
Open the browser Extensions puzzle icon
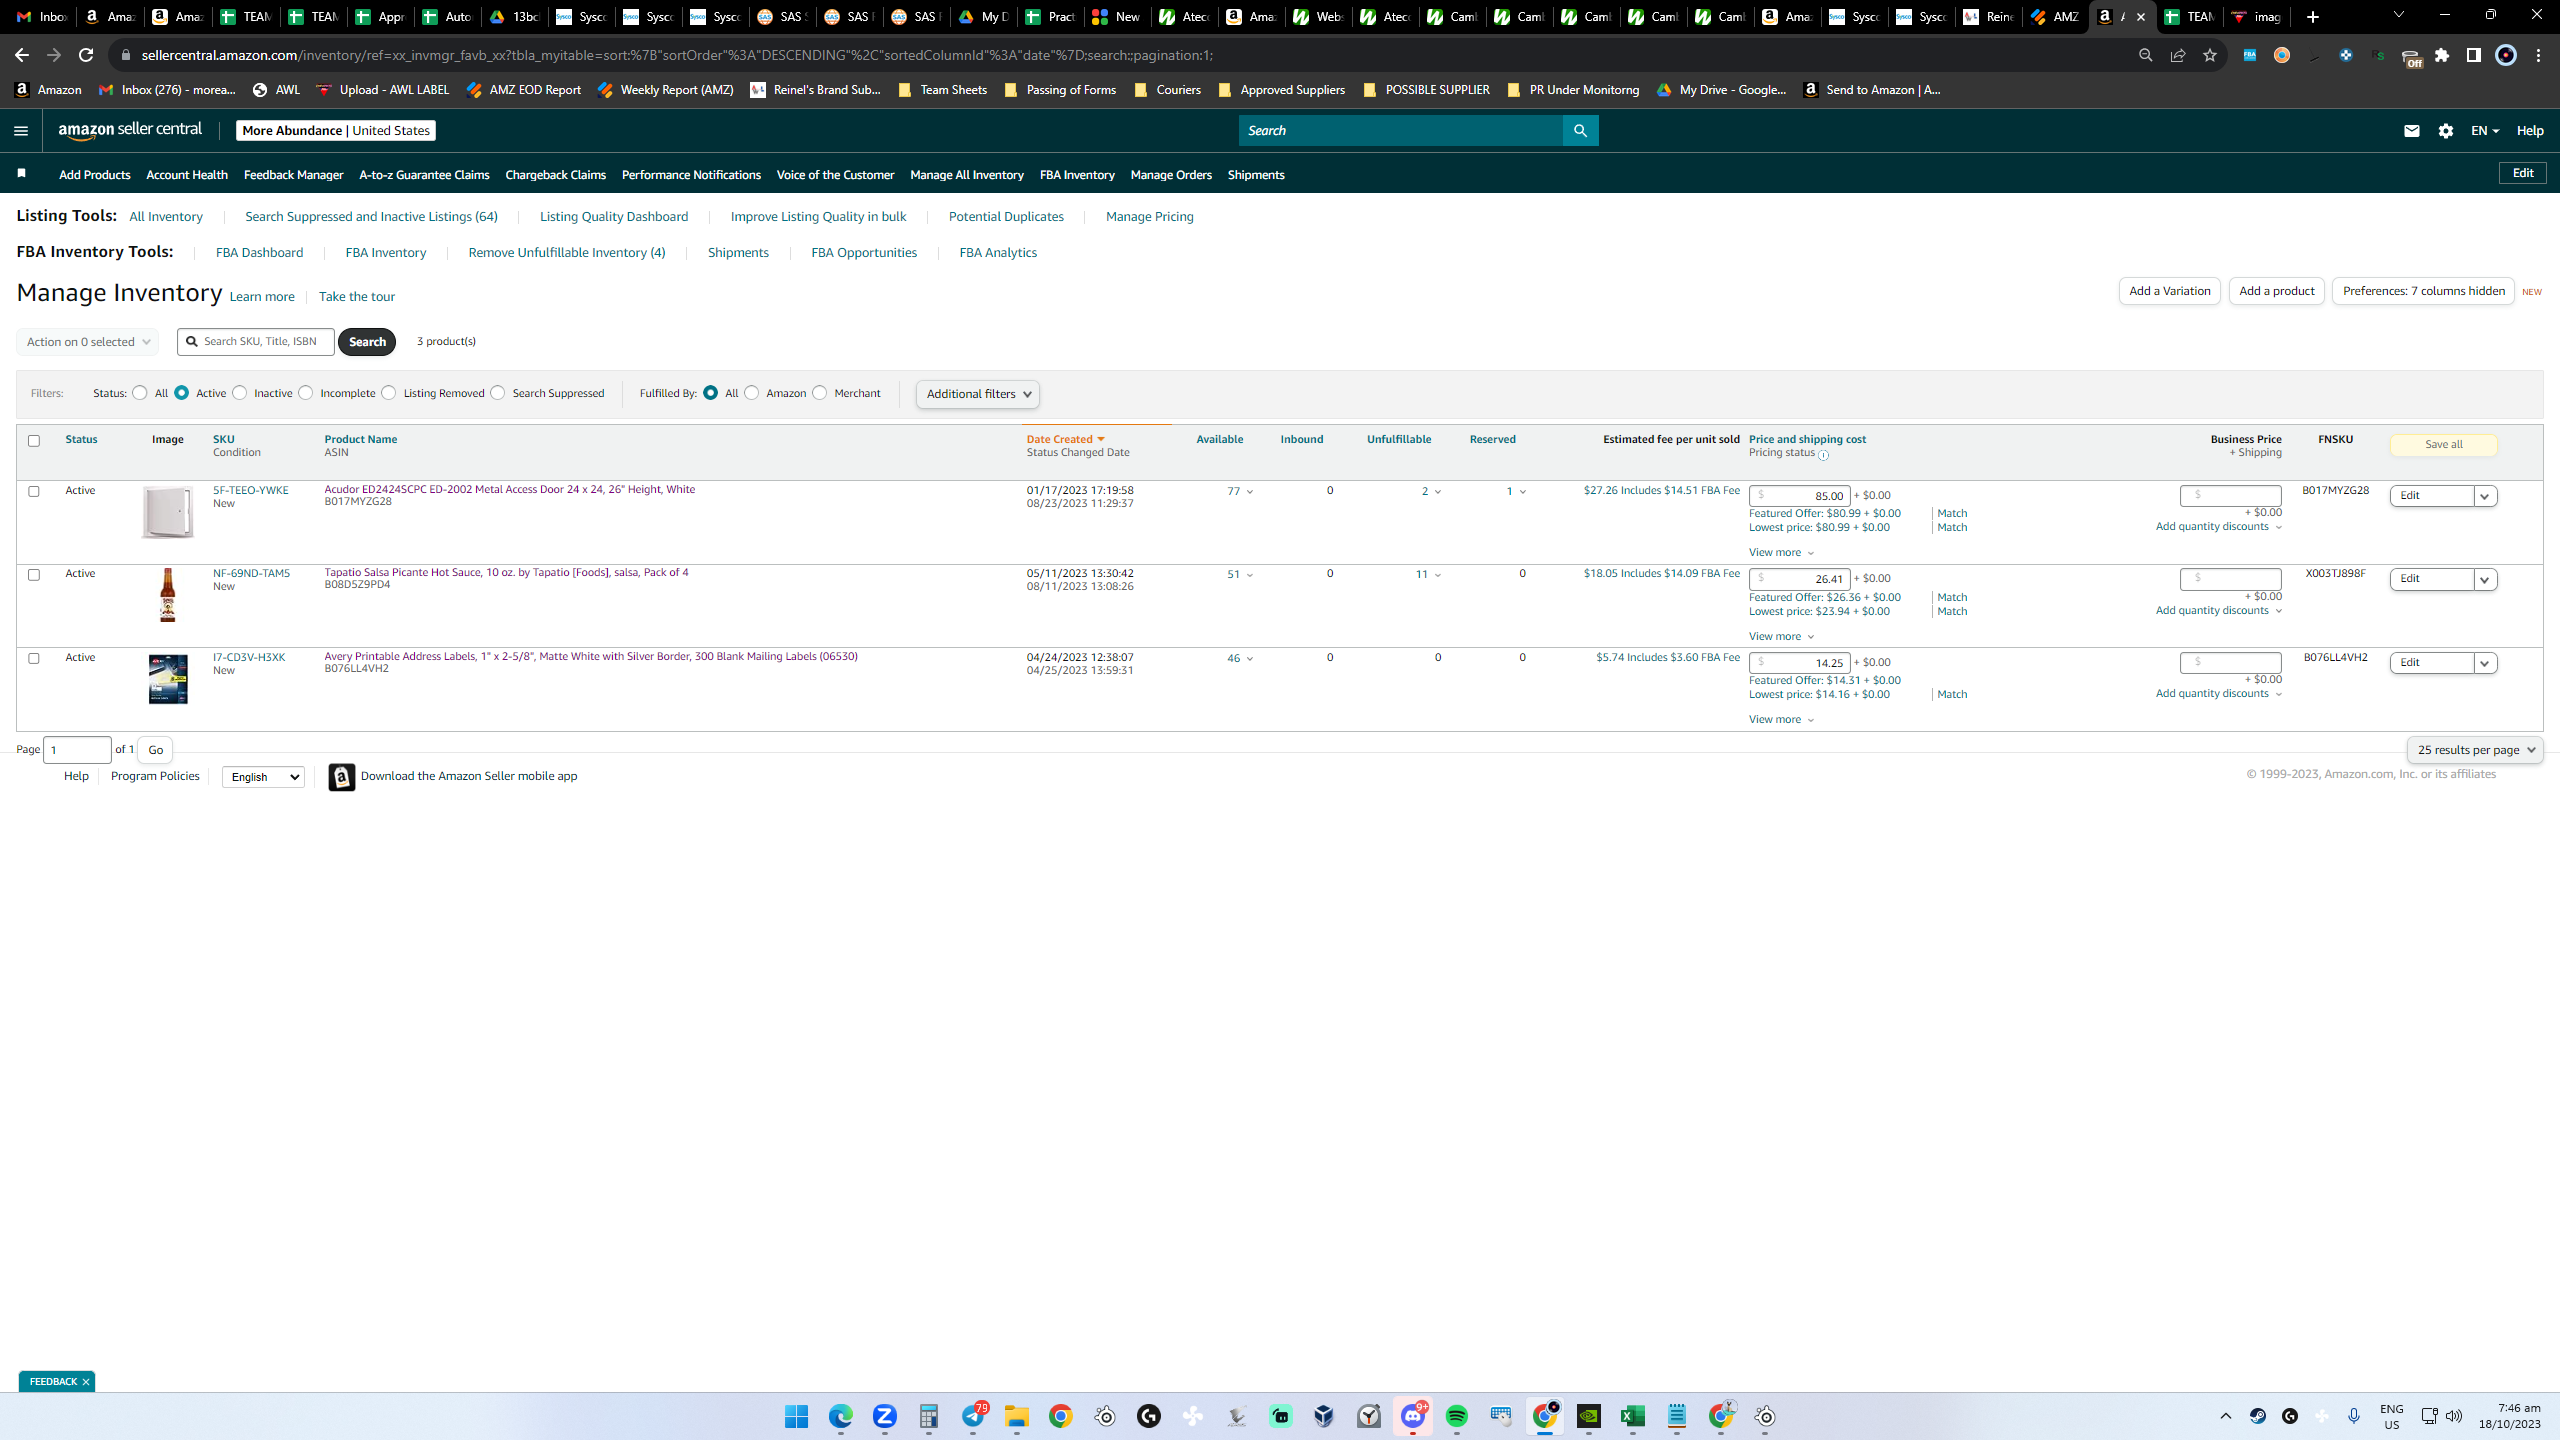[2442, 55]
